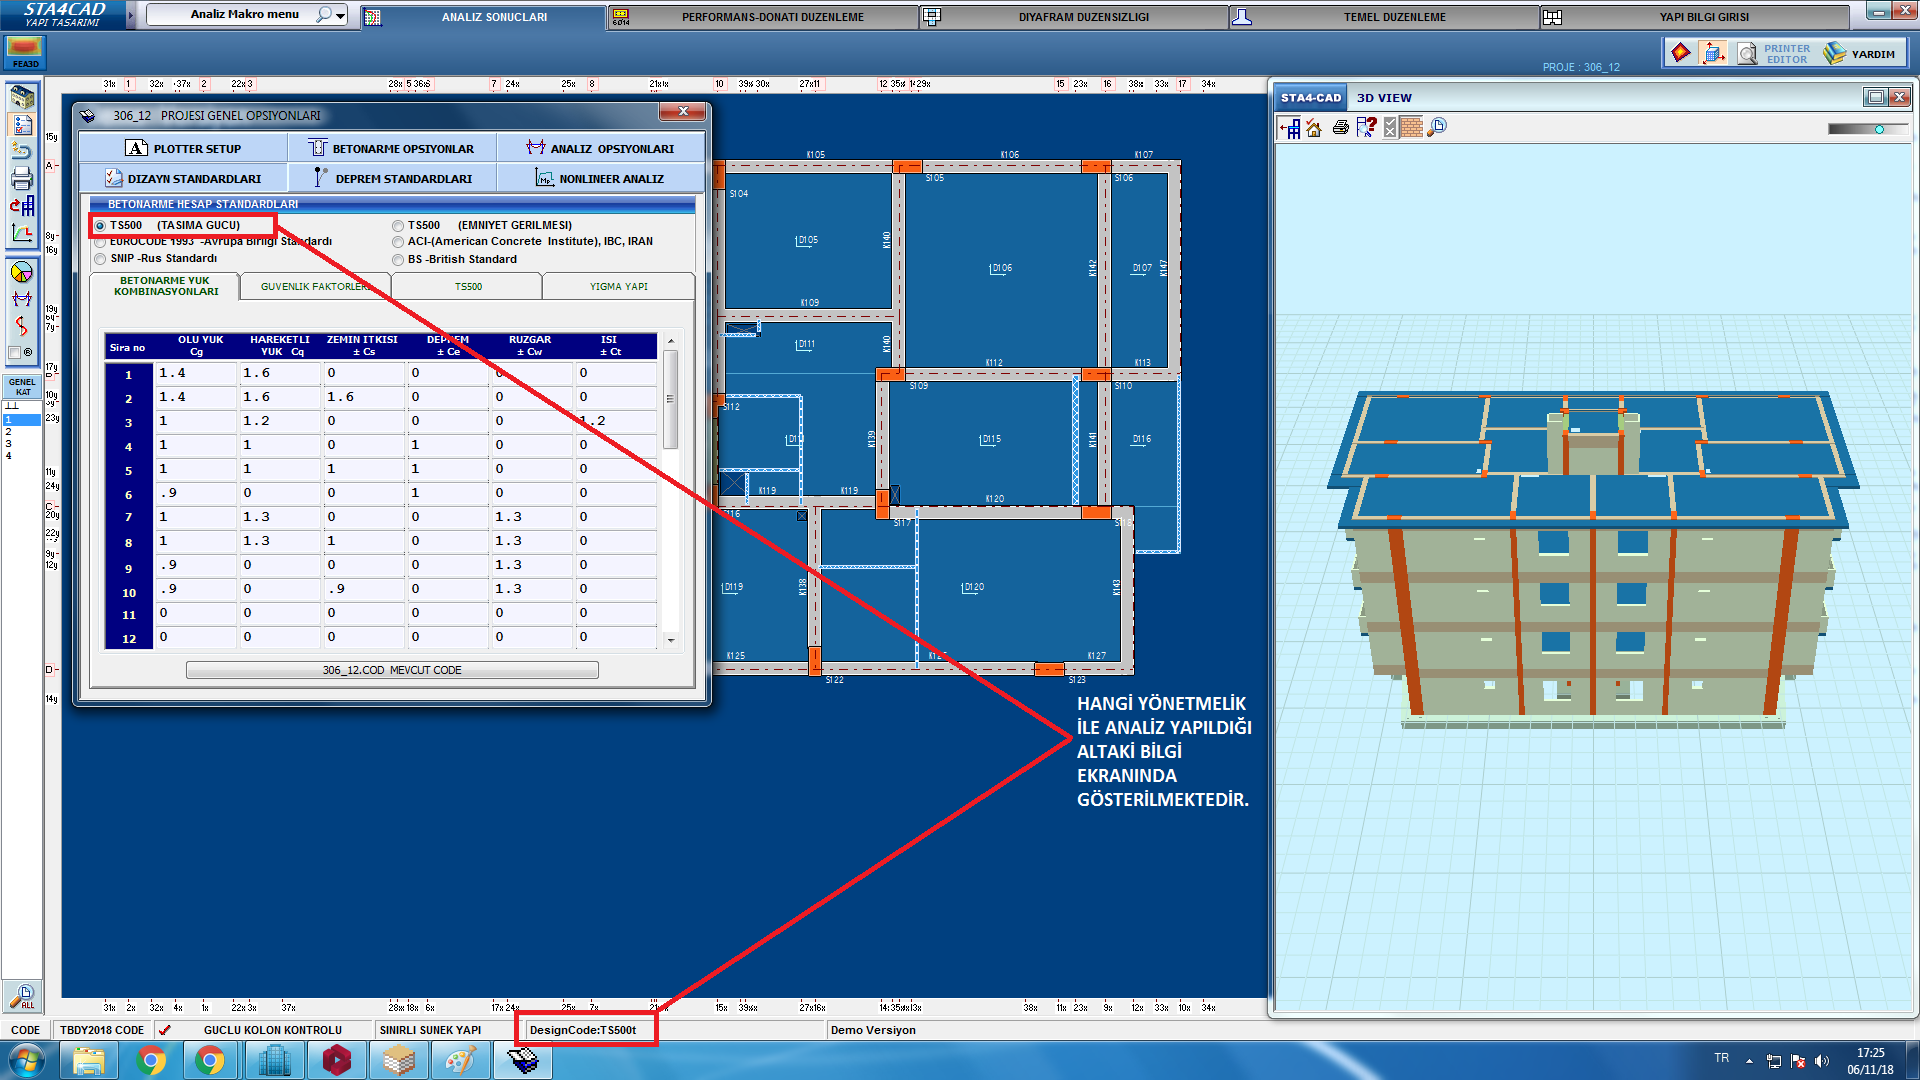The image size is (1920, 1080).
Task: Expand the arrow next to STA4CAD logo
Action: 130,15
